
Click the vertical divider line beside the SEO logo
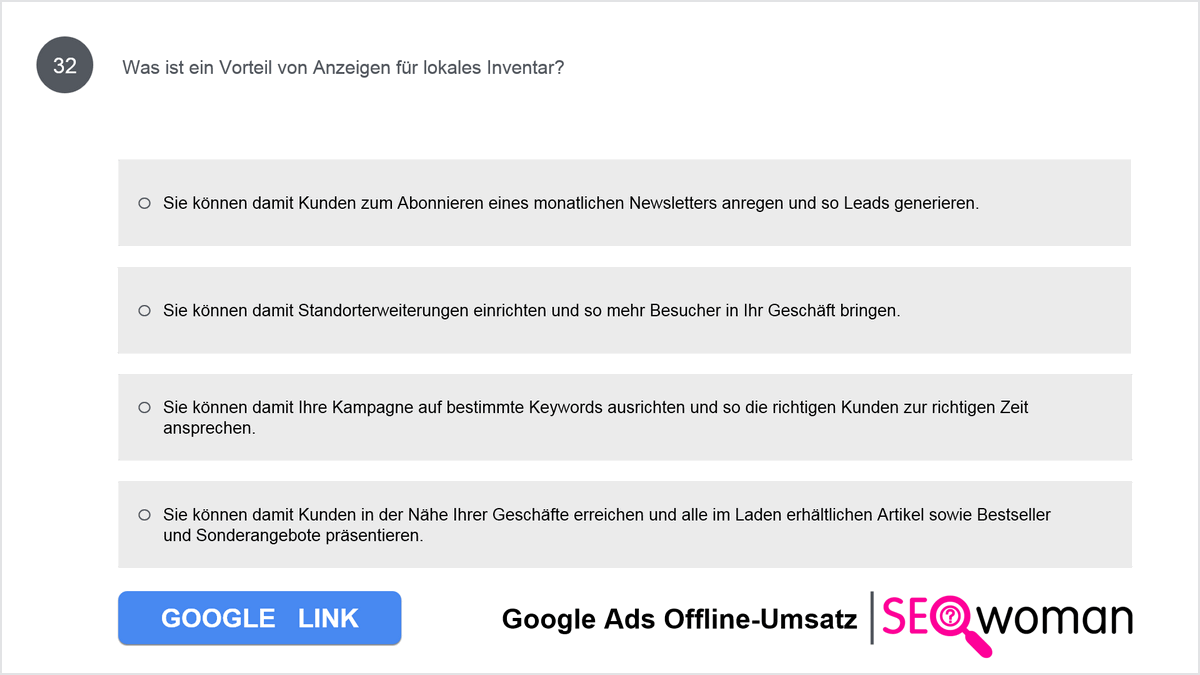pos(872,619)
